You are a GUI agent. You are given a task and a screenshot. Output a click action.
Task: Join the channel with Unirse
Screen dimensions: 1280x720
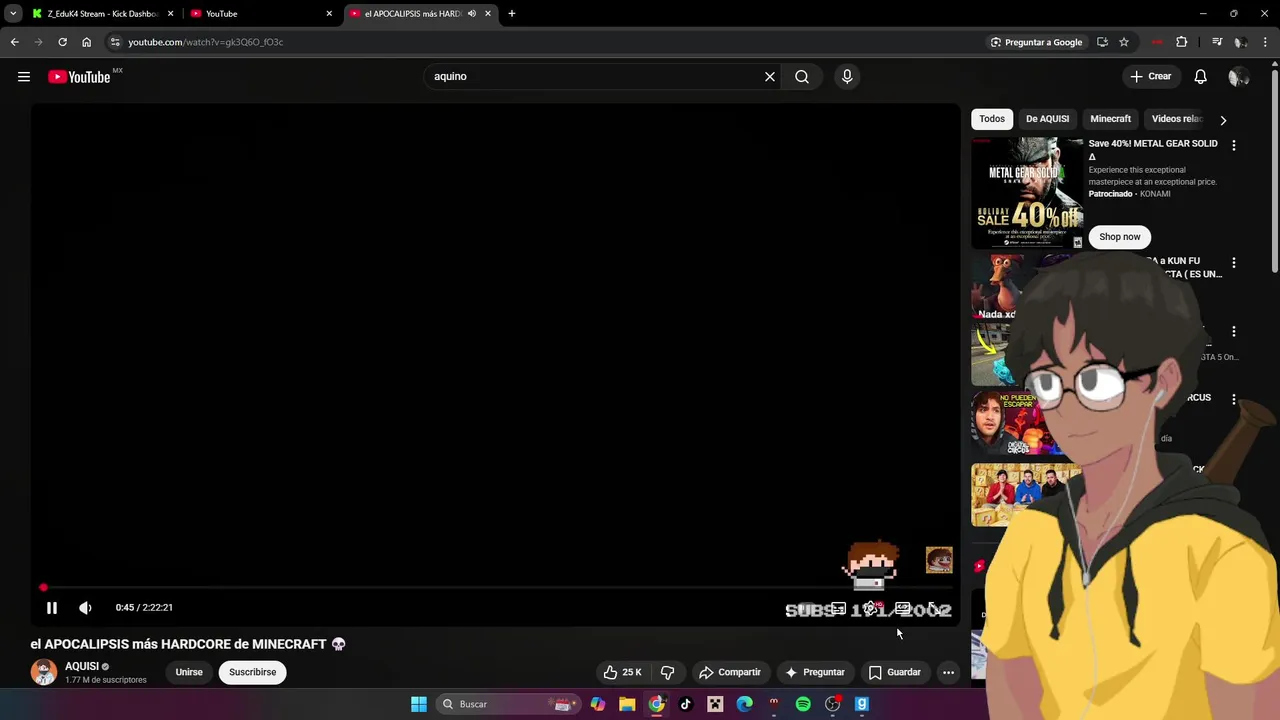click(x=189, y=672)
